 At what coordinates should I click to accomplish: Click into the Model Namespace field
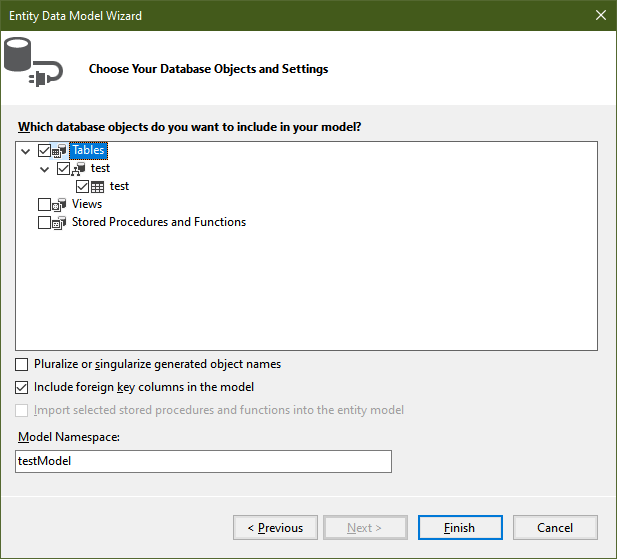203,461
